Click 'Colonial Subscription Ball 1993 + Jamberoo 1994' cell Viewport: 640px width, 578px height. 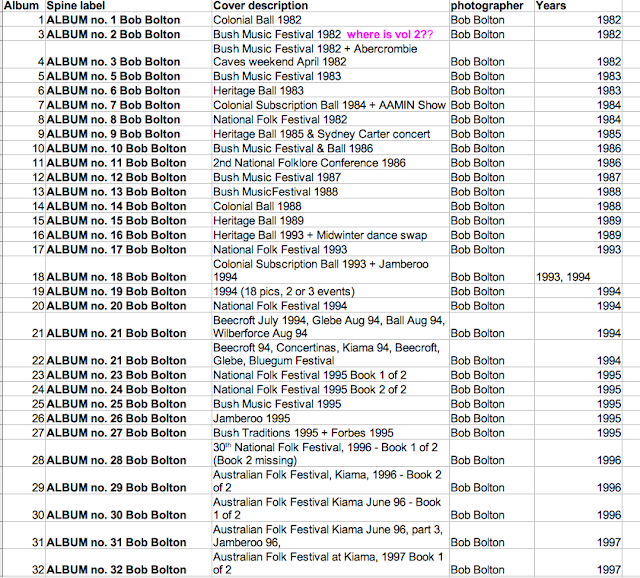pyautogui.click(x=330, y=270)
